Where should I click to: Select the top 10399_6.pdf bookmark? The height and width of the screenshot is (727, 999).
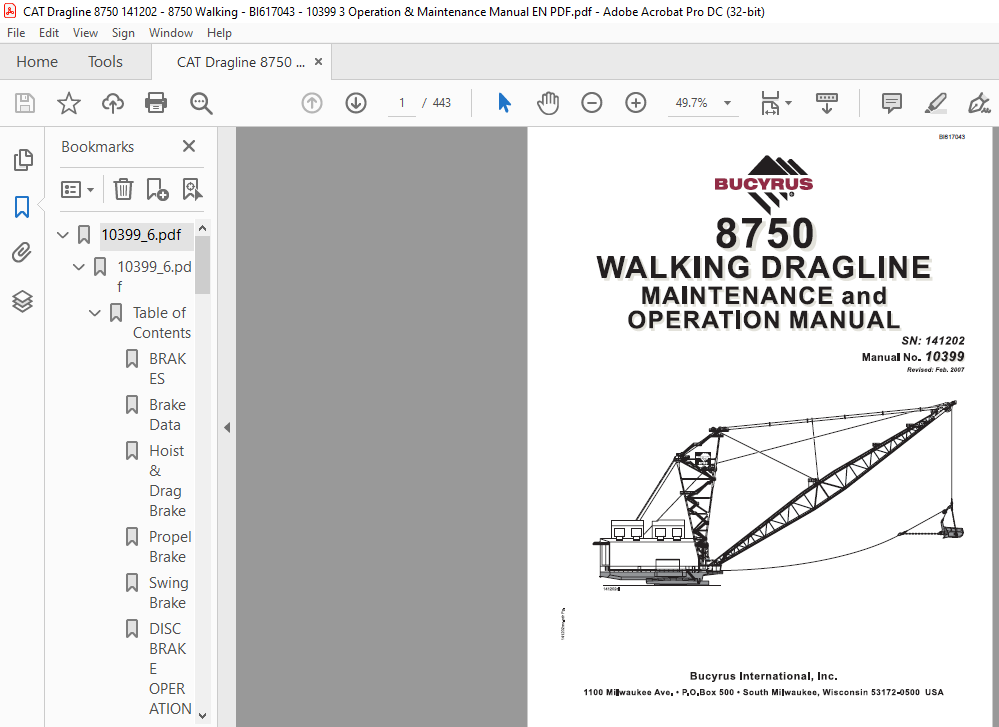(141, 235)
